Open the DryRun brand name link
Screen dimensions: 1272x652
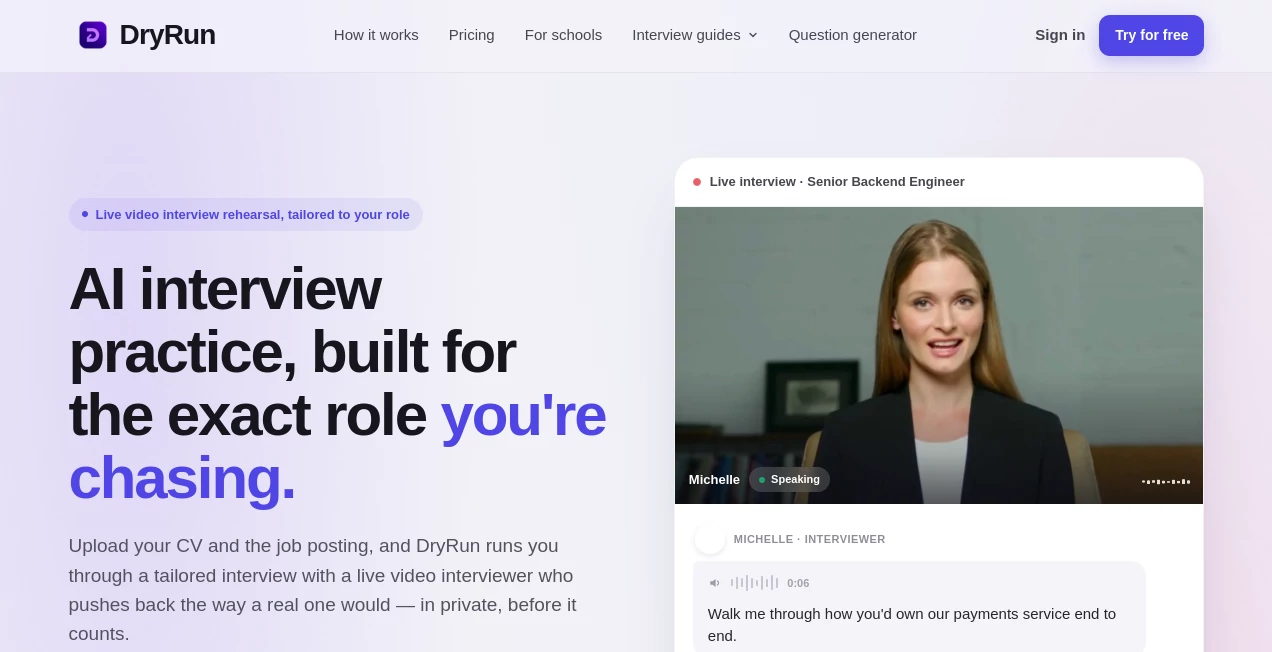(x=167, y=35)
